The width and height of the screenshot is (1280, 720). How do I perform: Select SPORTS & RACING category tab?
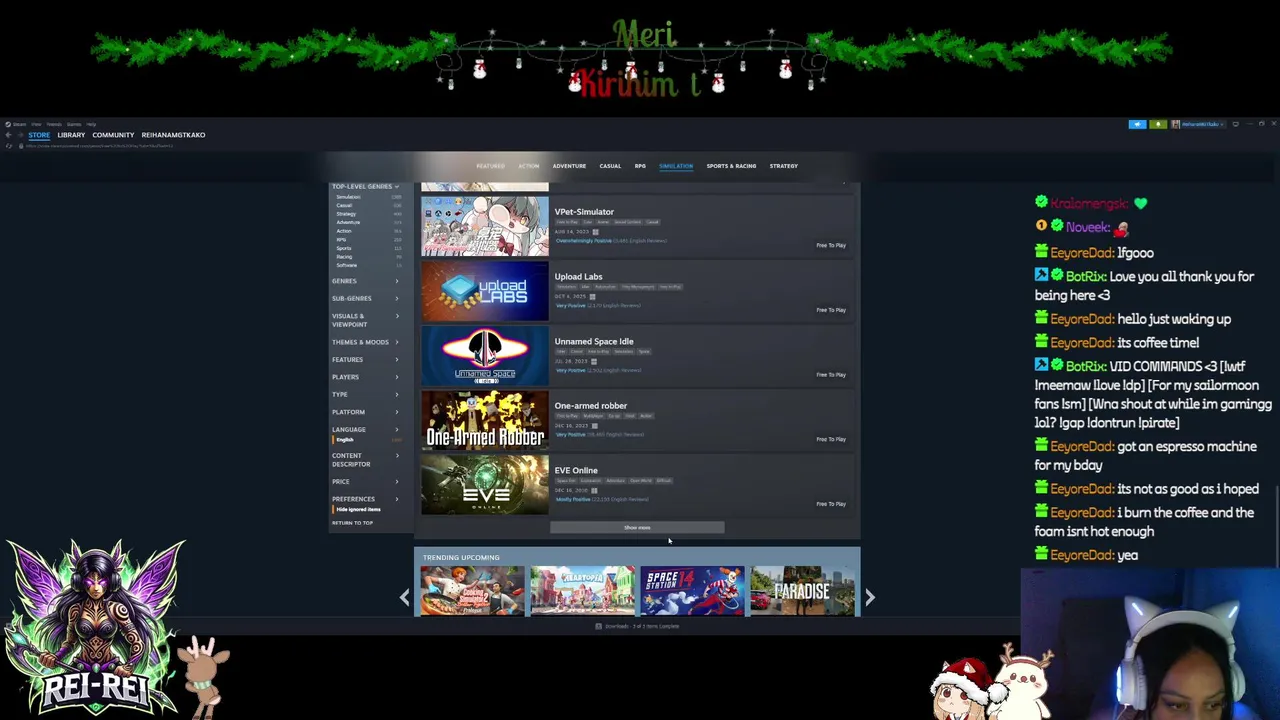tap(731, 166)
